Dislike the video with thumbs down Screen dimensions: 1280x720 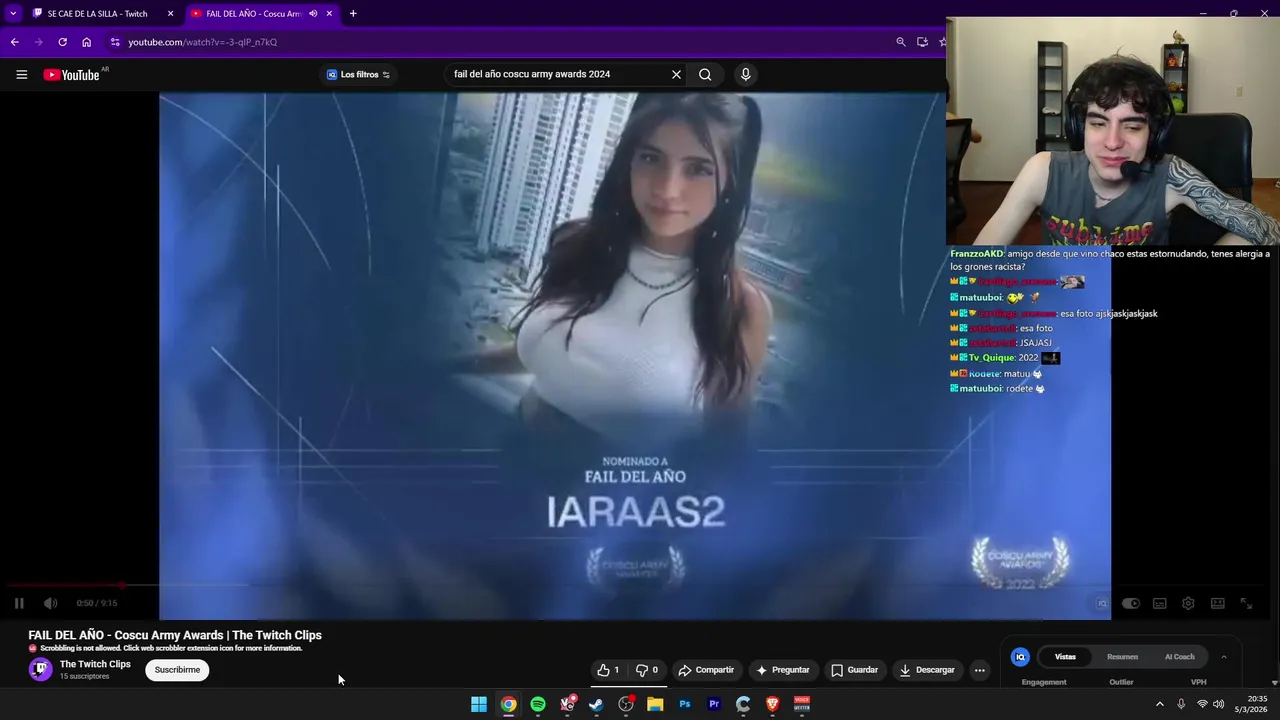coord(647,670)
